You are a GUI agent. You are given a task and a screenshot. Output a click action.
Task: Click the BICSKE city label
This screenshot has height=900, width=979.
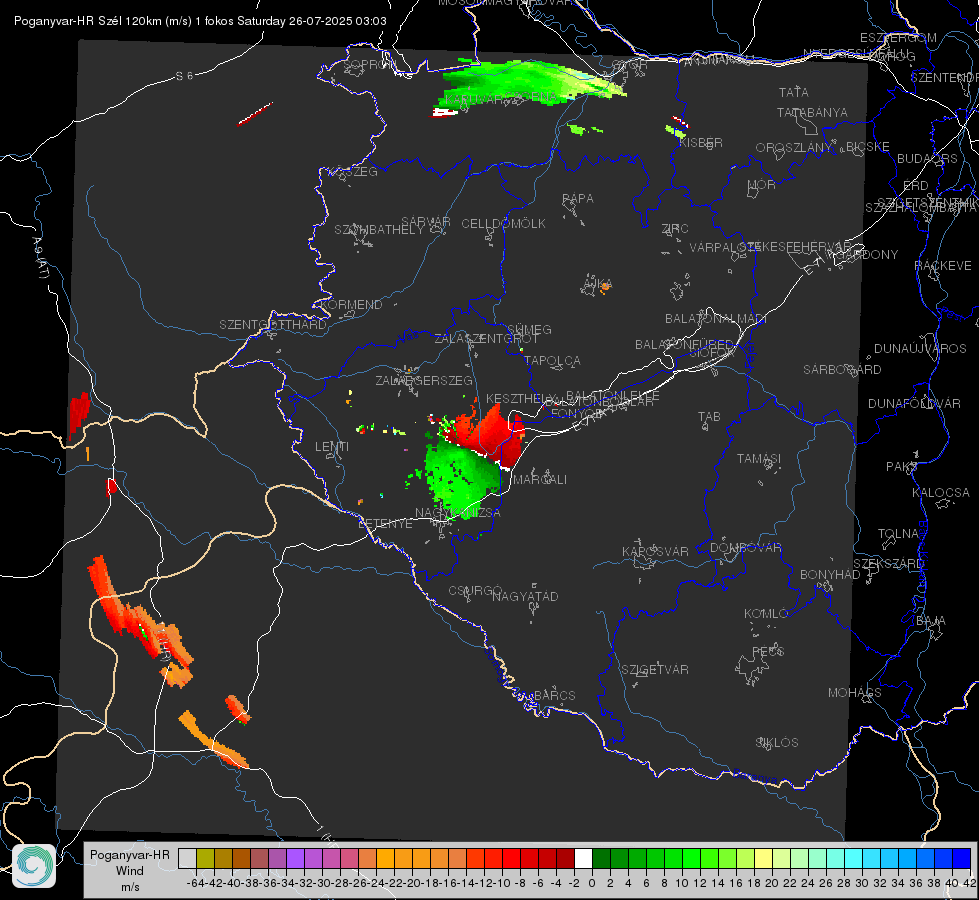[868, 147]
